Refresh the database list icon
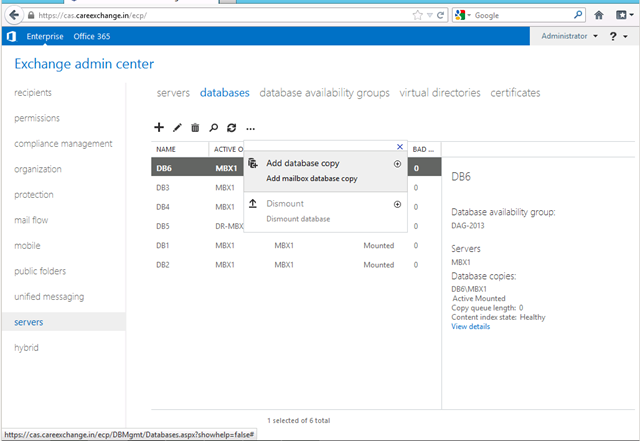 click(231, 128)
